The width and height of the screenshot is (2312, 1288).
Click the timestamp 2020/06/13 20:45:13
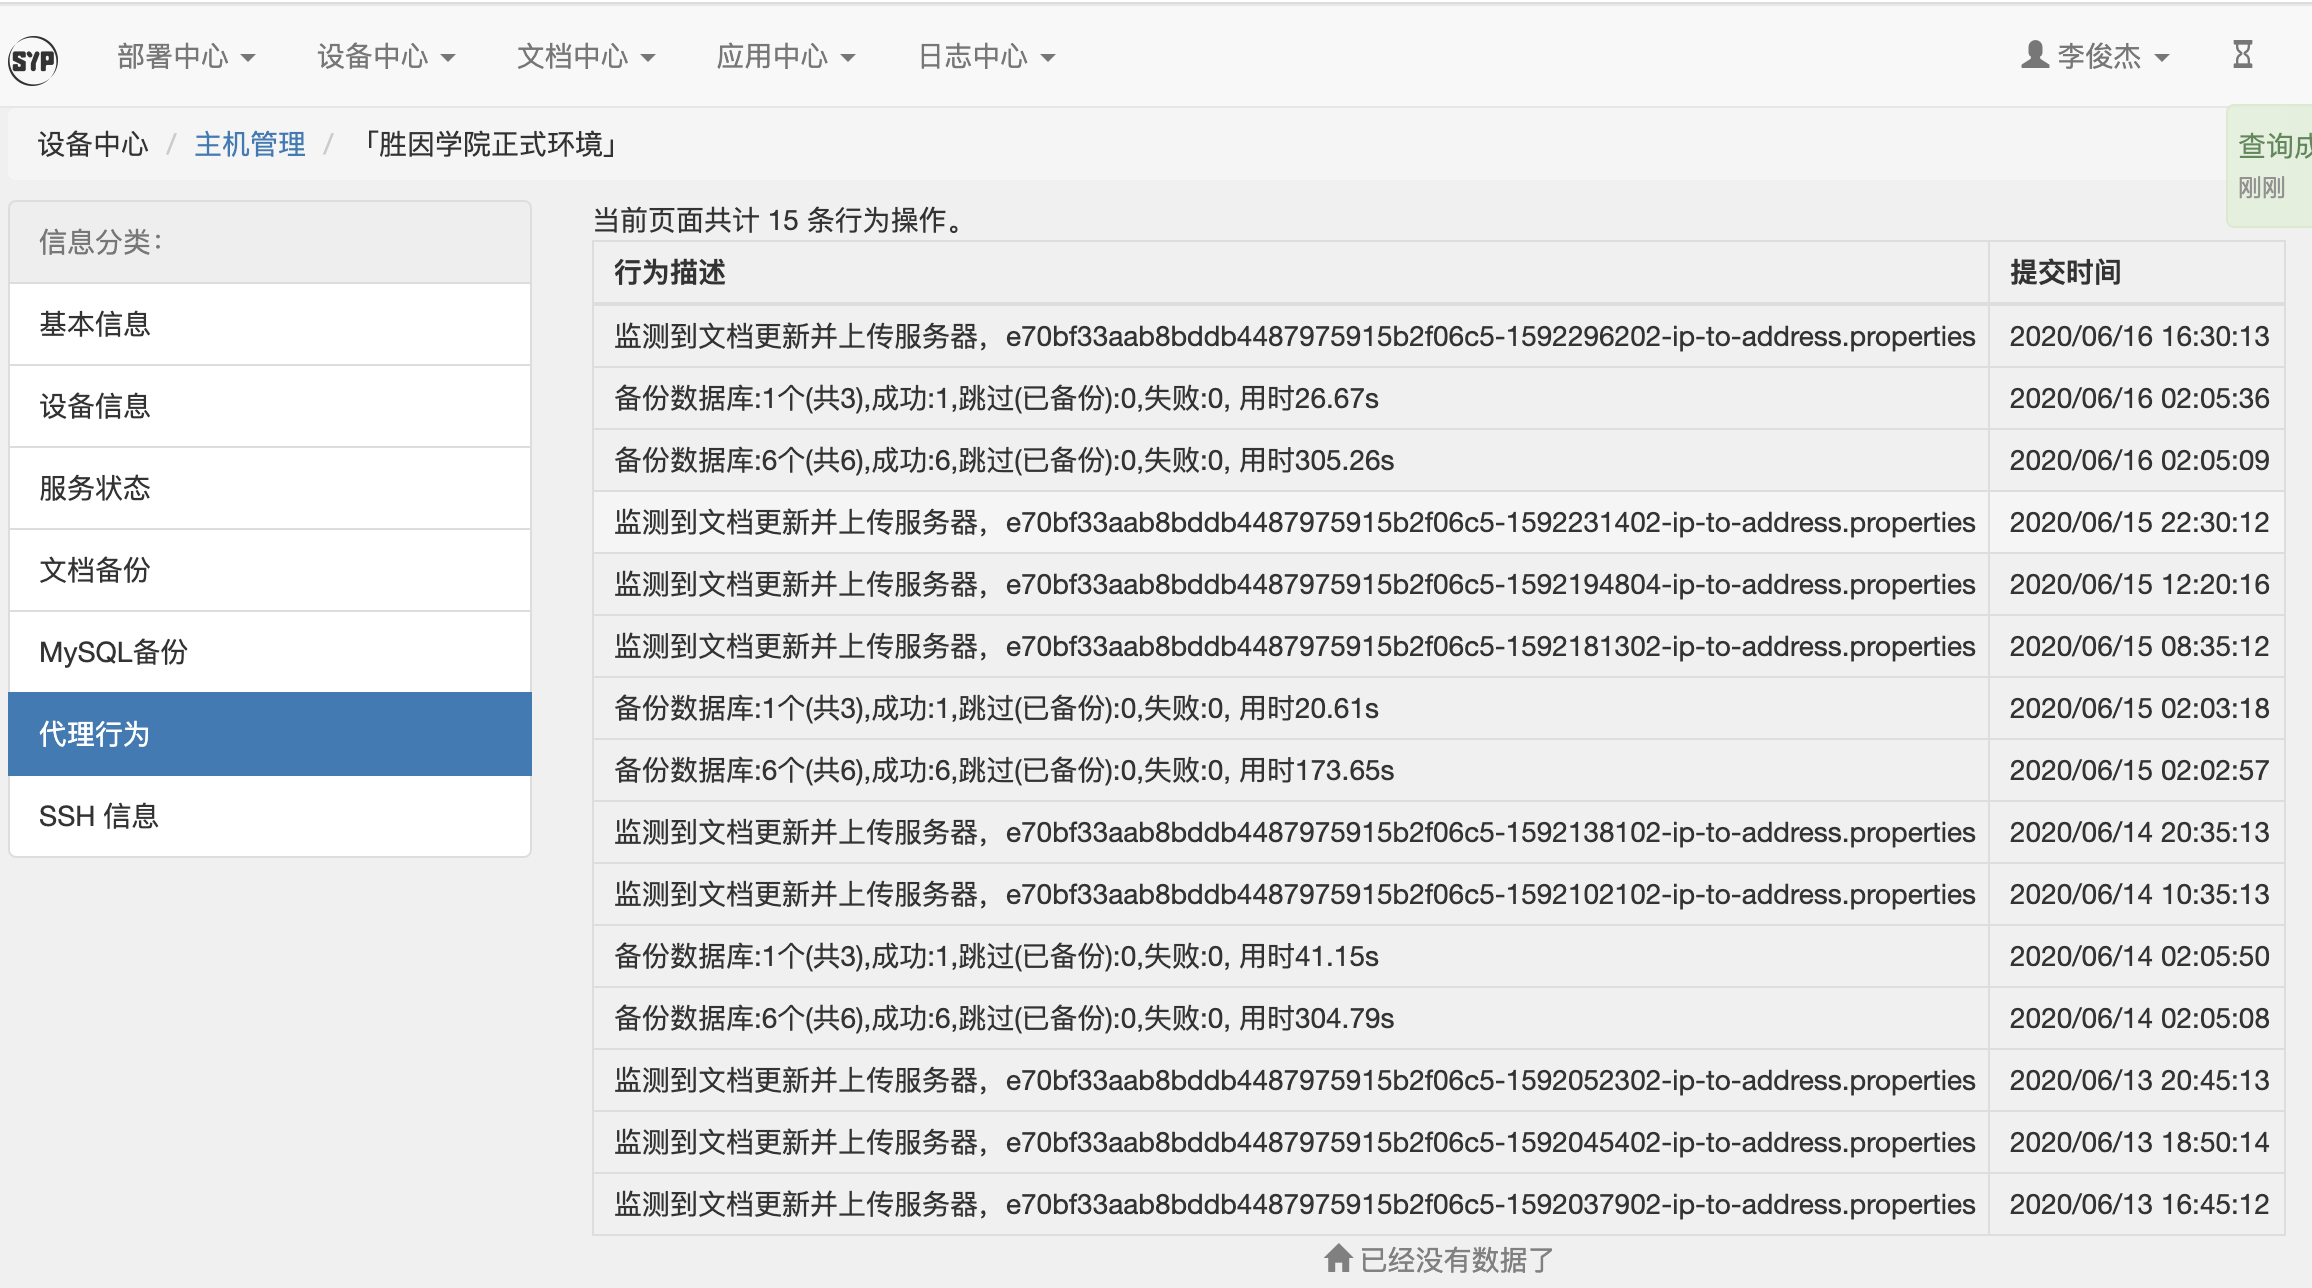[x=2139, y=1081]
